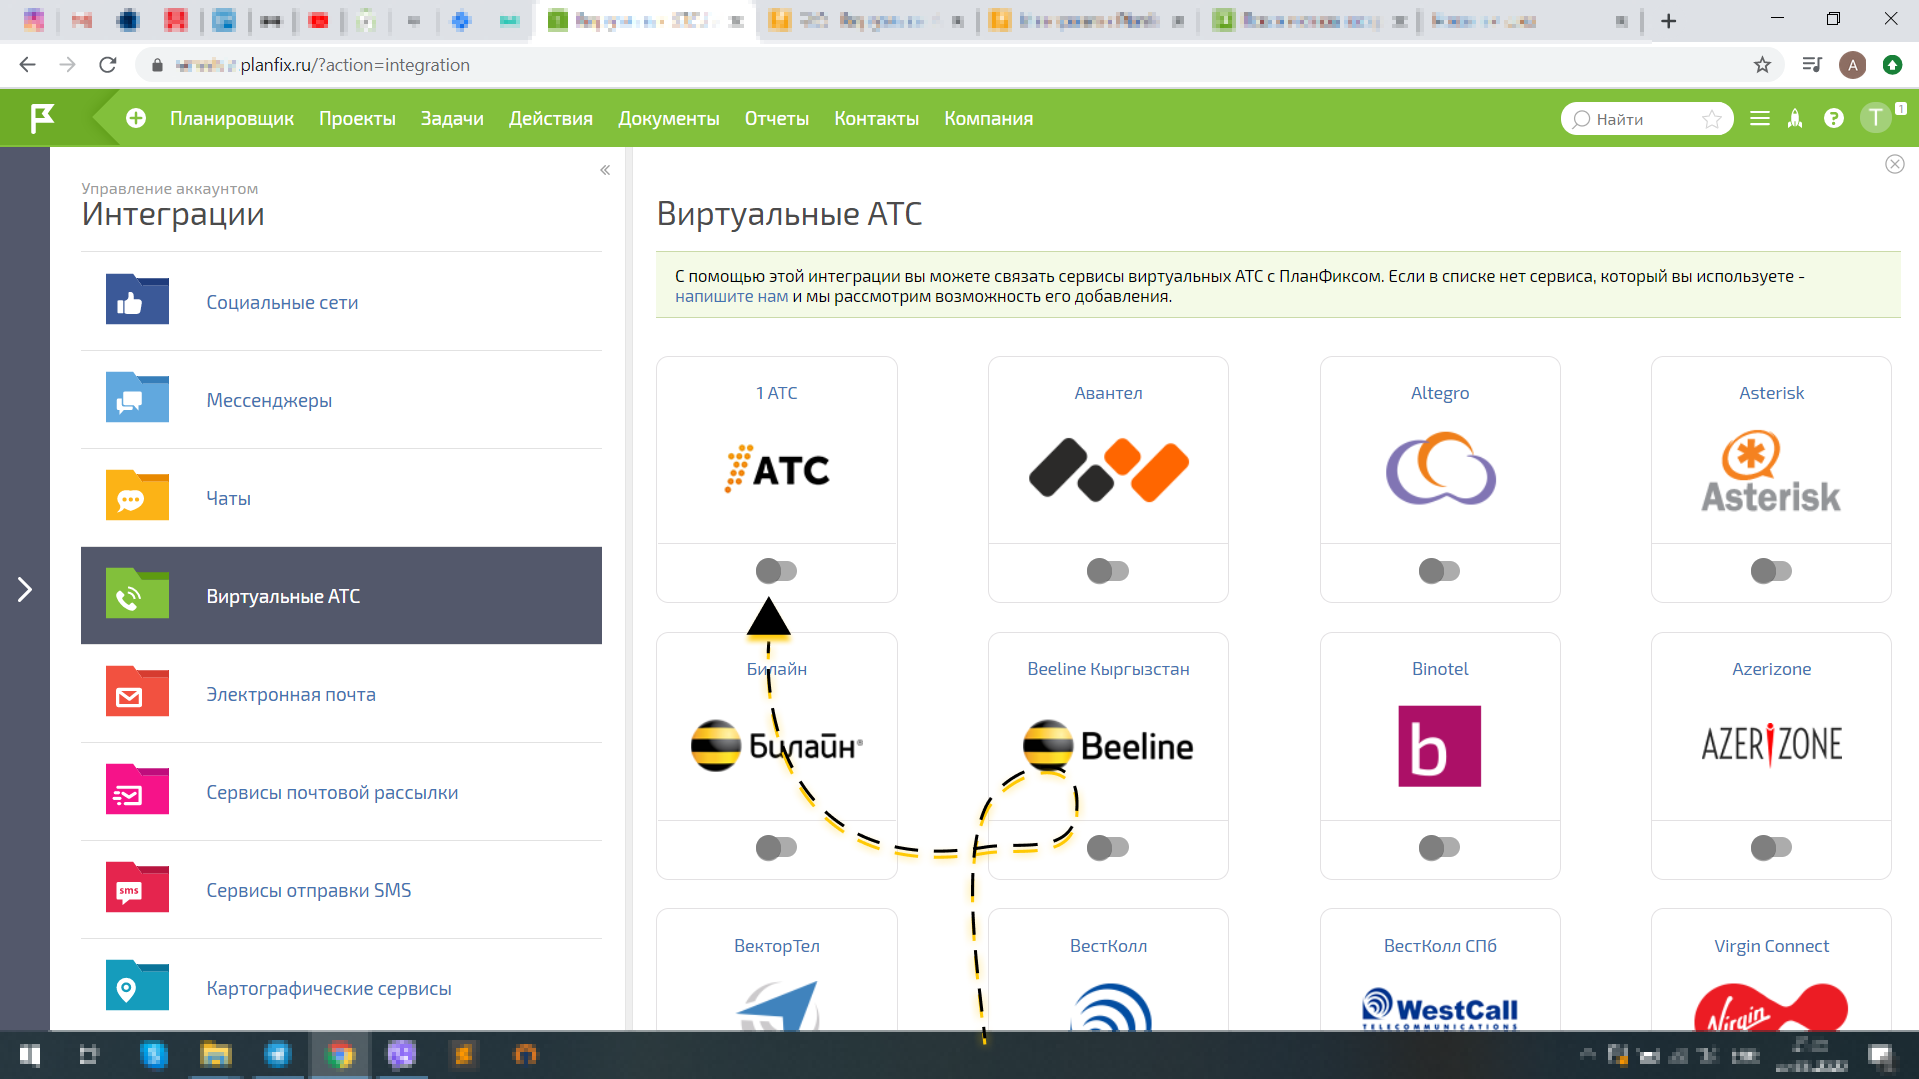Open Chrome from the Windows taskbar
This screenshot has width=1919, height=1079.
pyautogui.click(x=340, y=1055)
